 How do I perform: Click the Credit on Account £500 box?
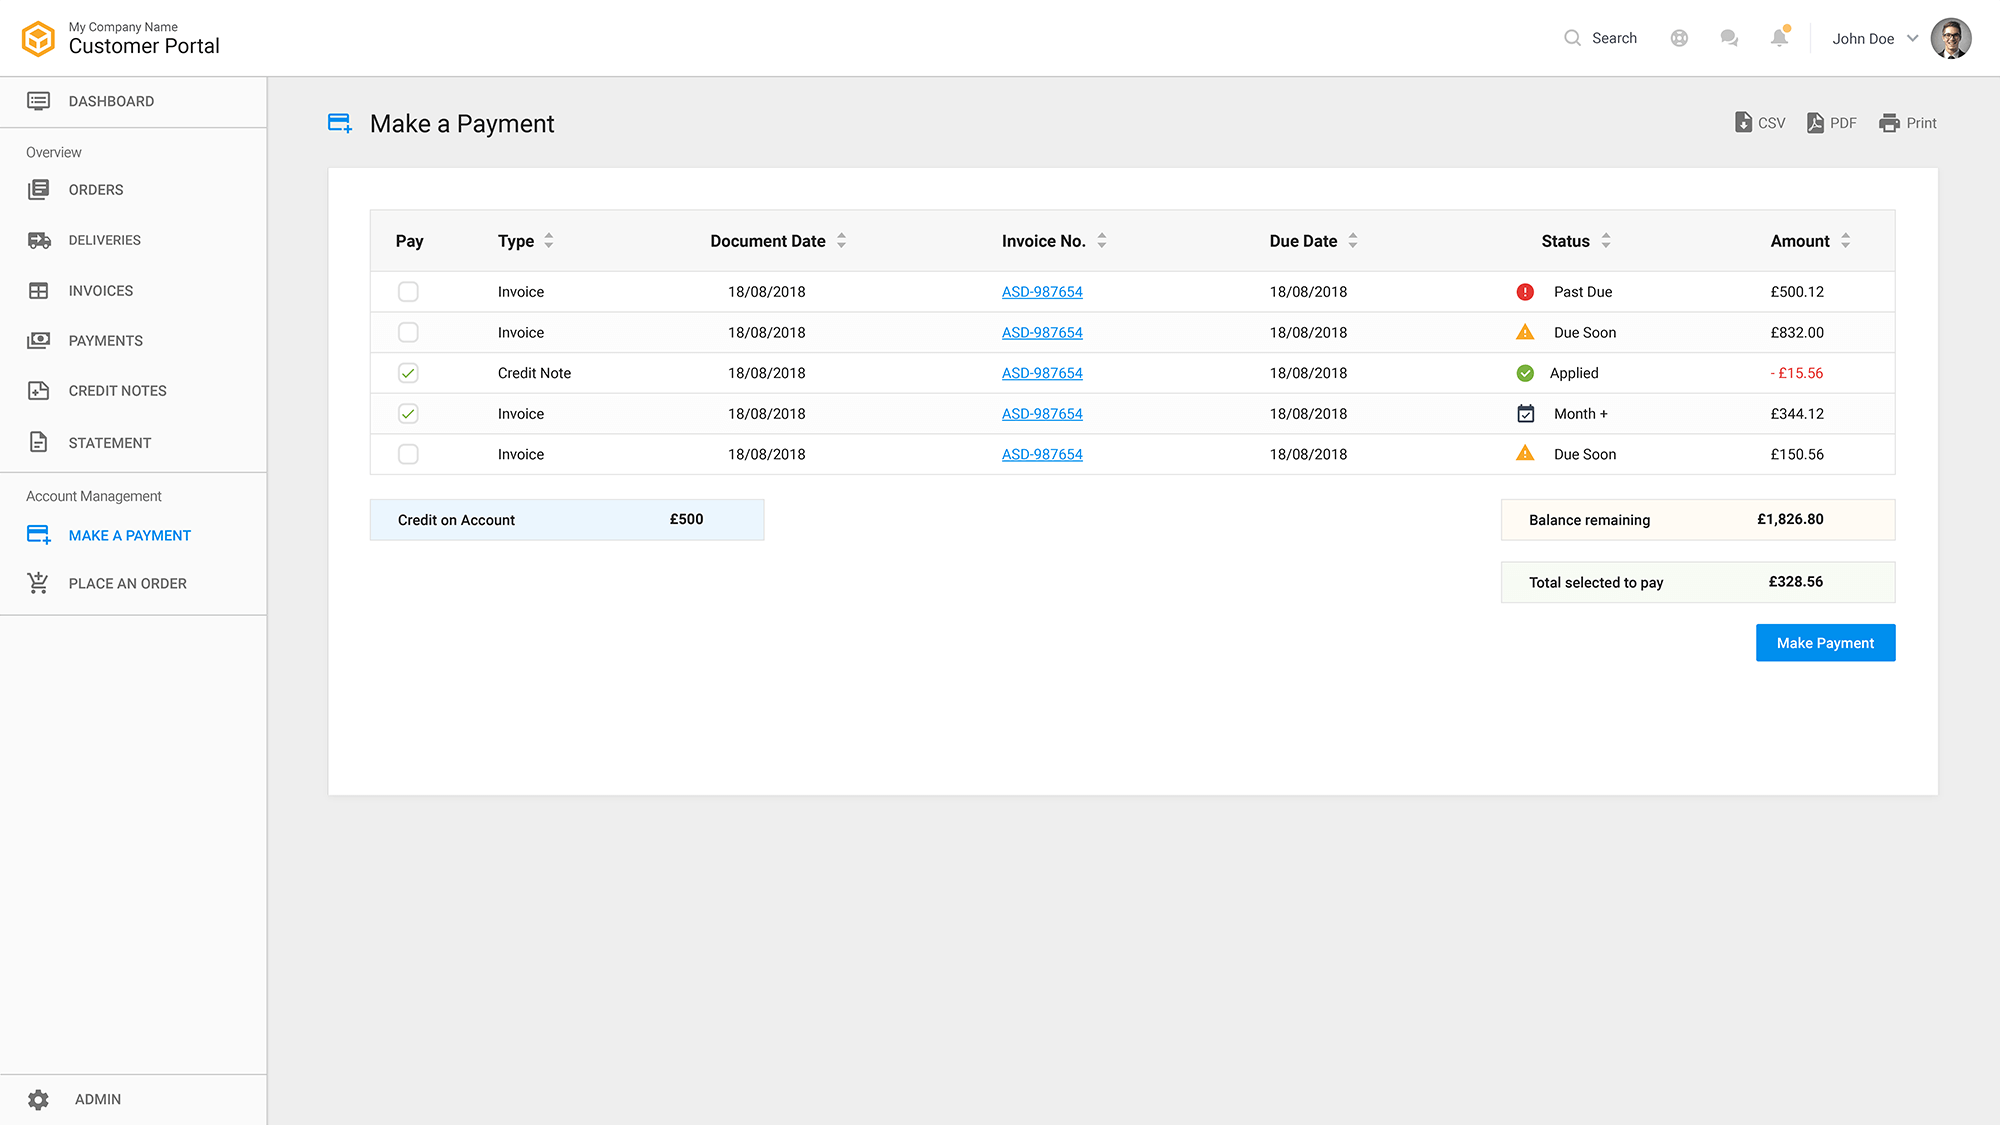click(x=567, y=520)
